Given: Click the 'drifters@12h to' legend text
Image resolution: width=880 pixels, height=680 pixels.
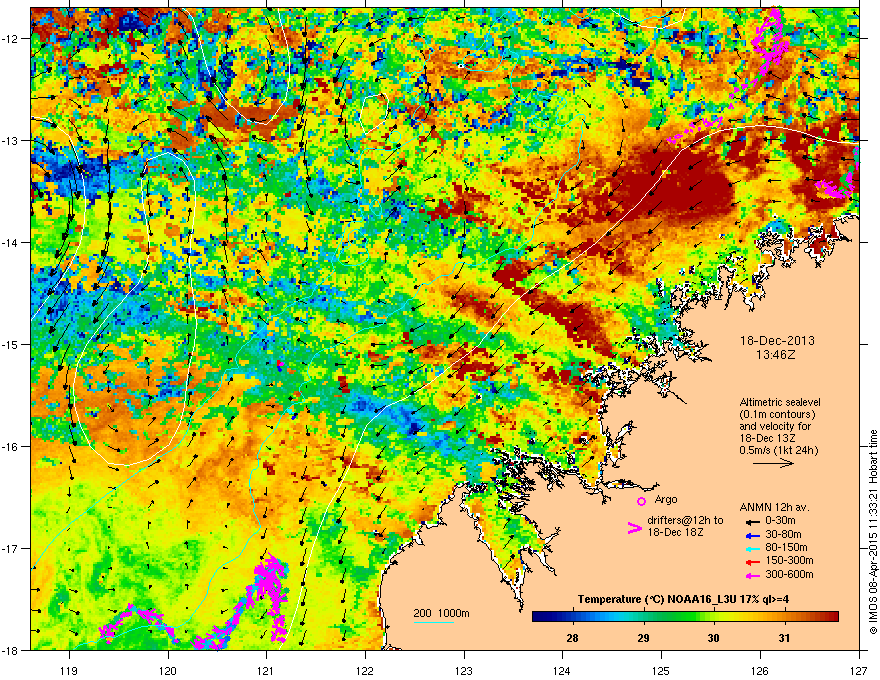Looking at the screenshot, I should 685,521.
